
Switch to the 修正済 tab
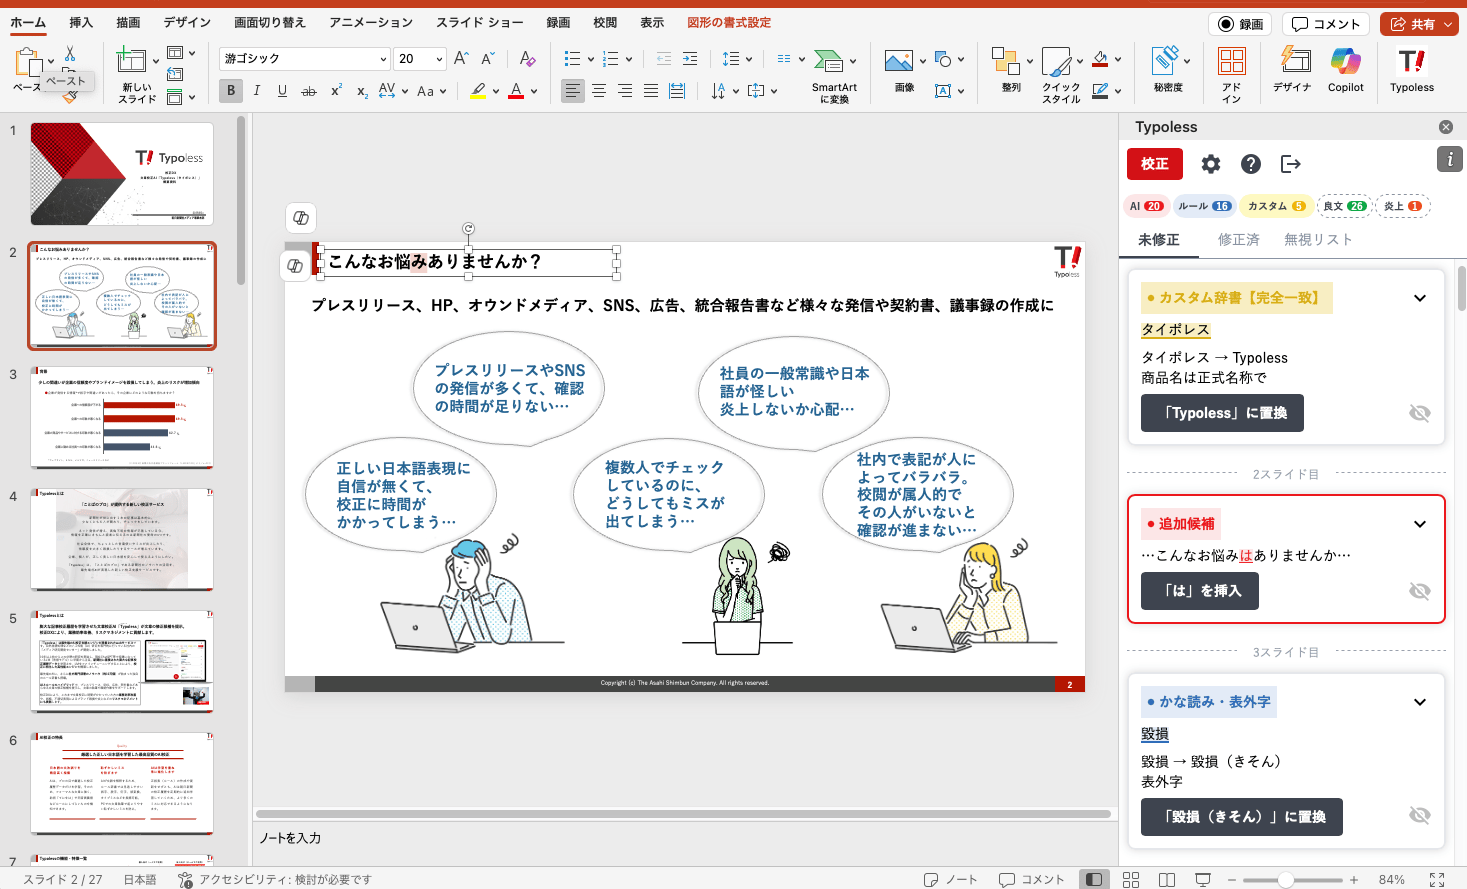(x=1238, y=240)
